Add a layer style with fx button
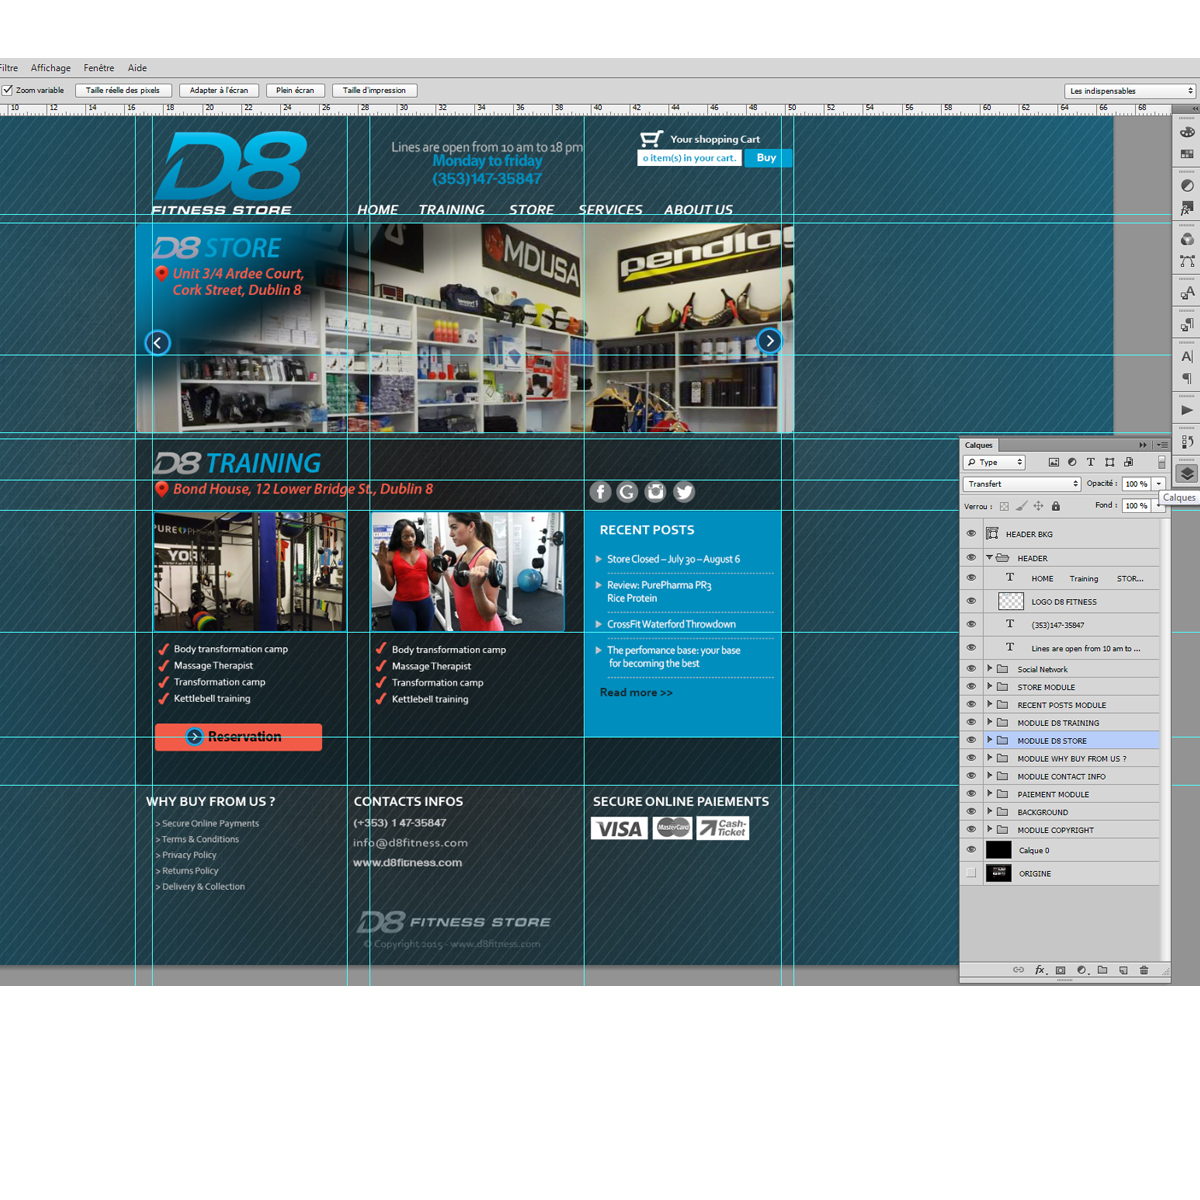The width and height of the screenshot is (1200, 1200). (1040, 970)
